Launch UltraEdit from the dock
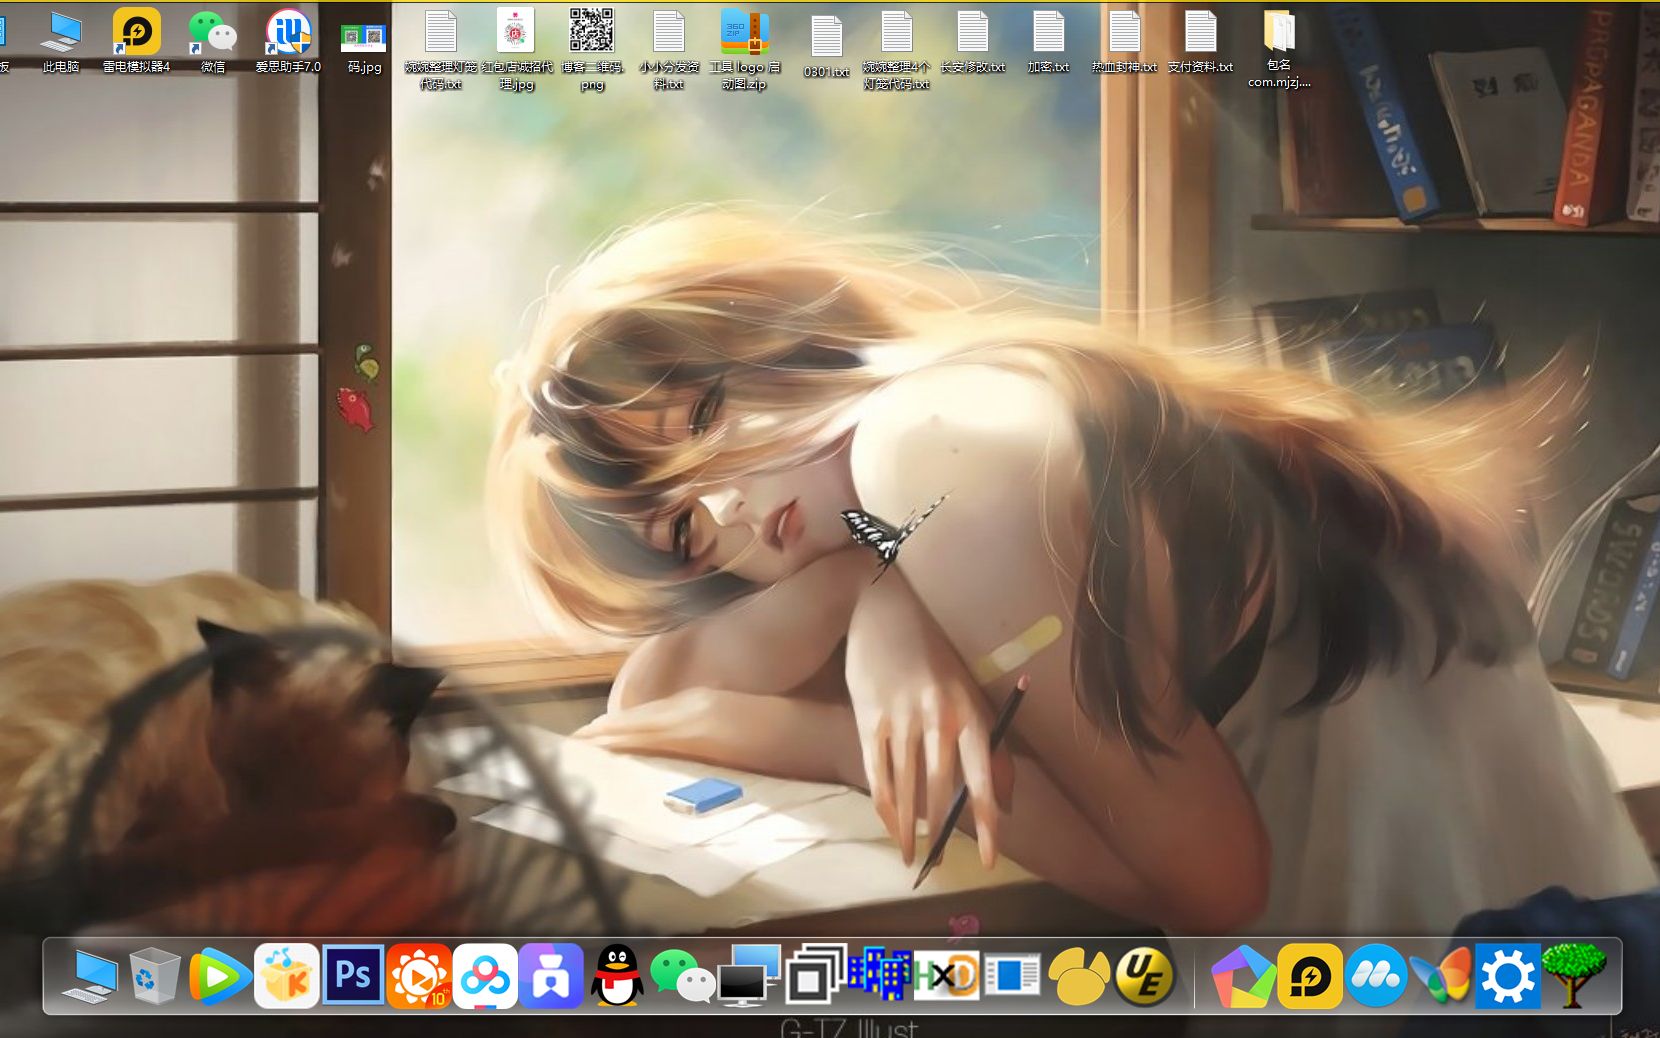1660x1038 pixels. 1144,976
